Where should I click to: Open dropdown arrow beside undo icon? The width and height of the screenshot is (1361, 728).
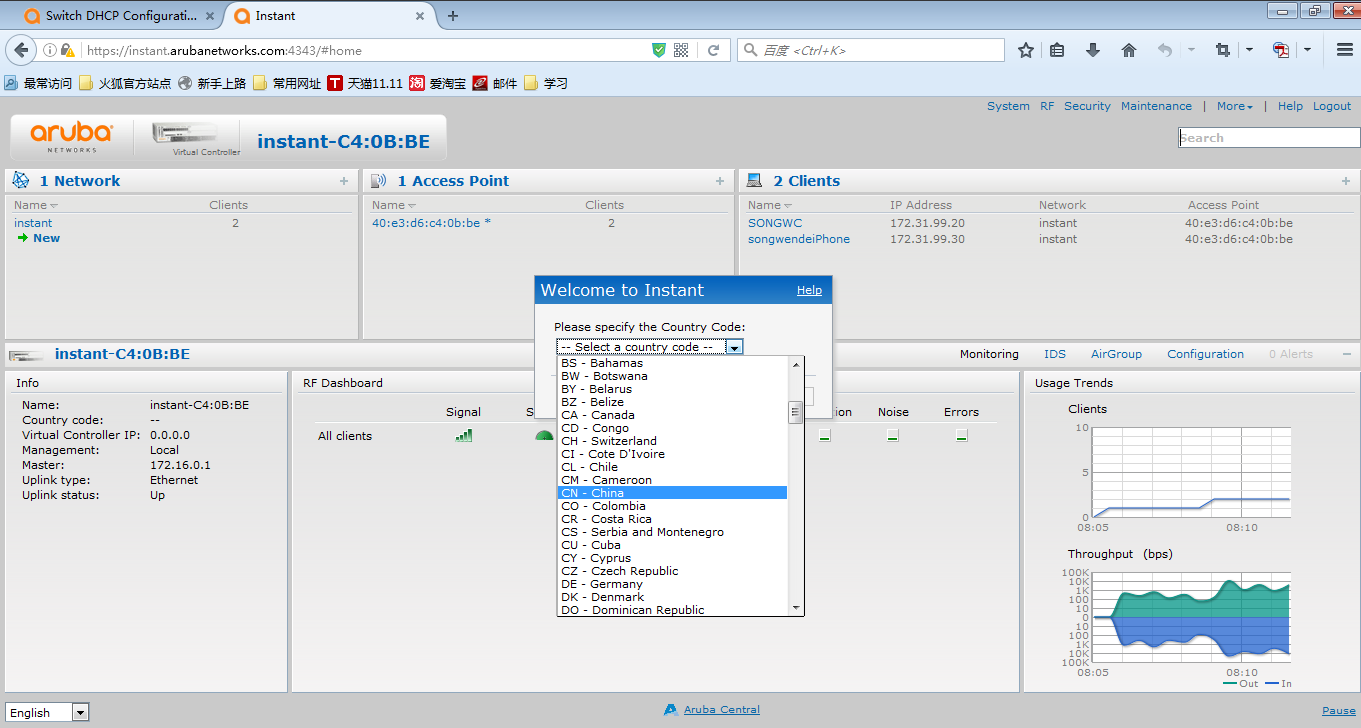pyautogui.click(x=1191, y=50)
